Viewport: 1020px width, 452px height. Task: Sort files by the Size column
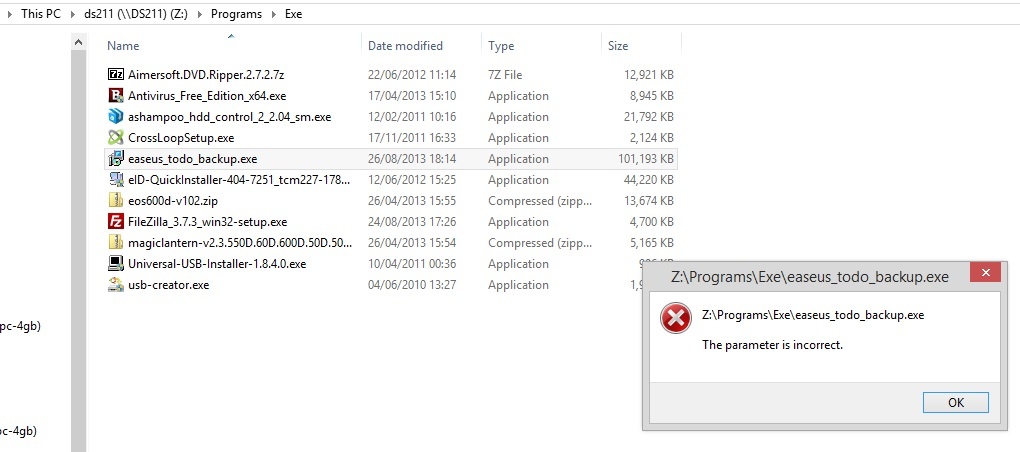pos(618,46)
